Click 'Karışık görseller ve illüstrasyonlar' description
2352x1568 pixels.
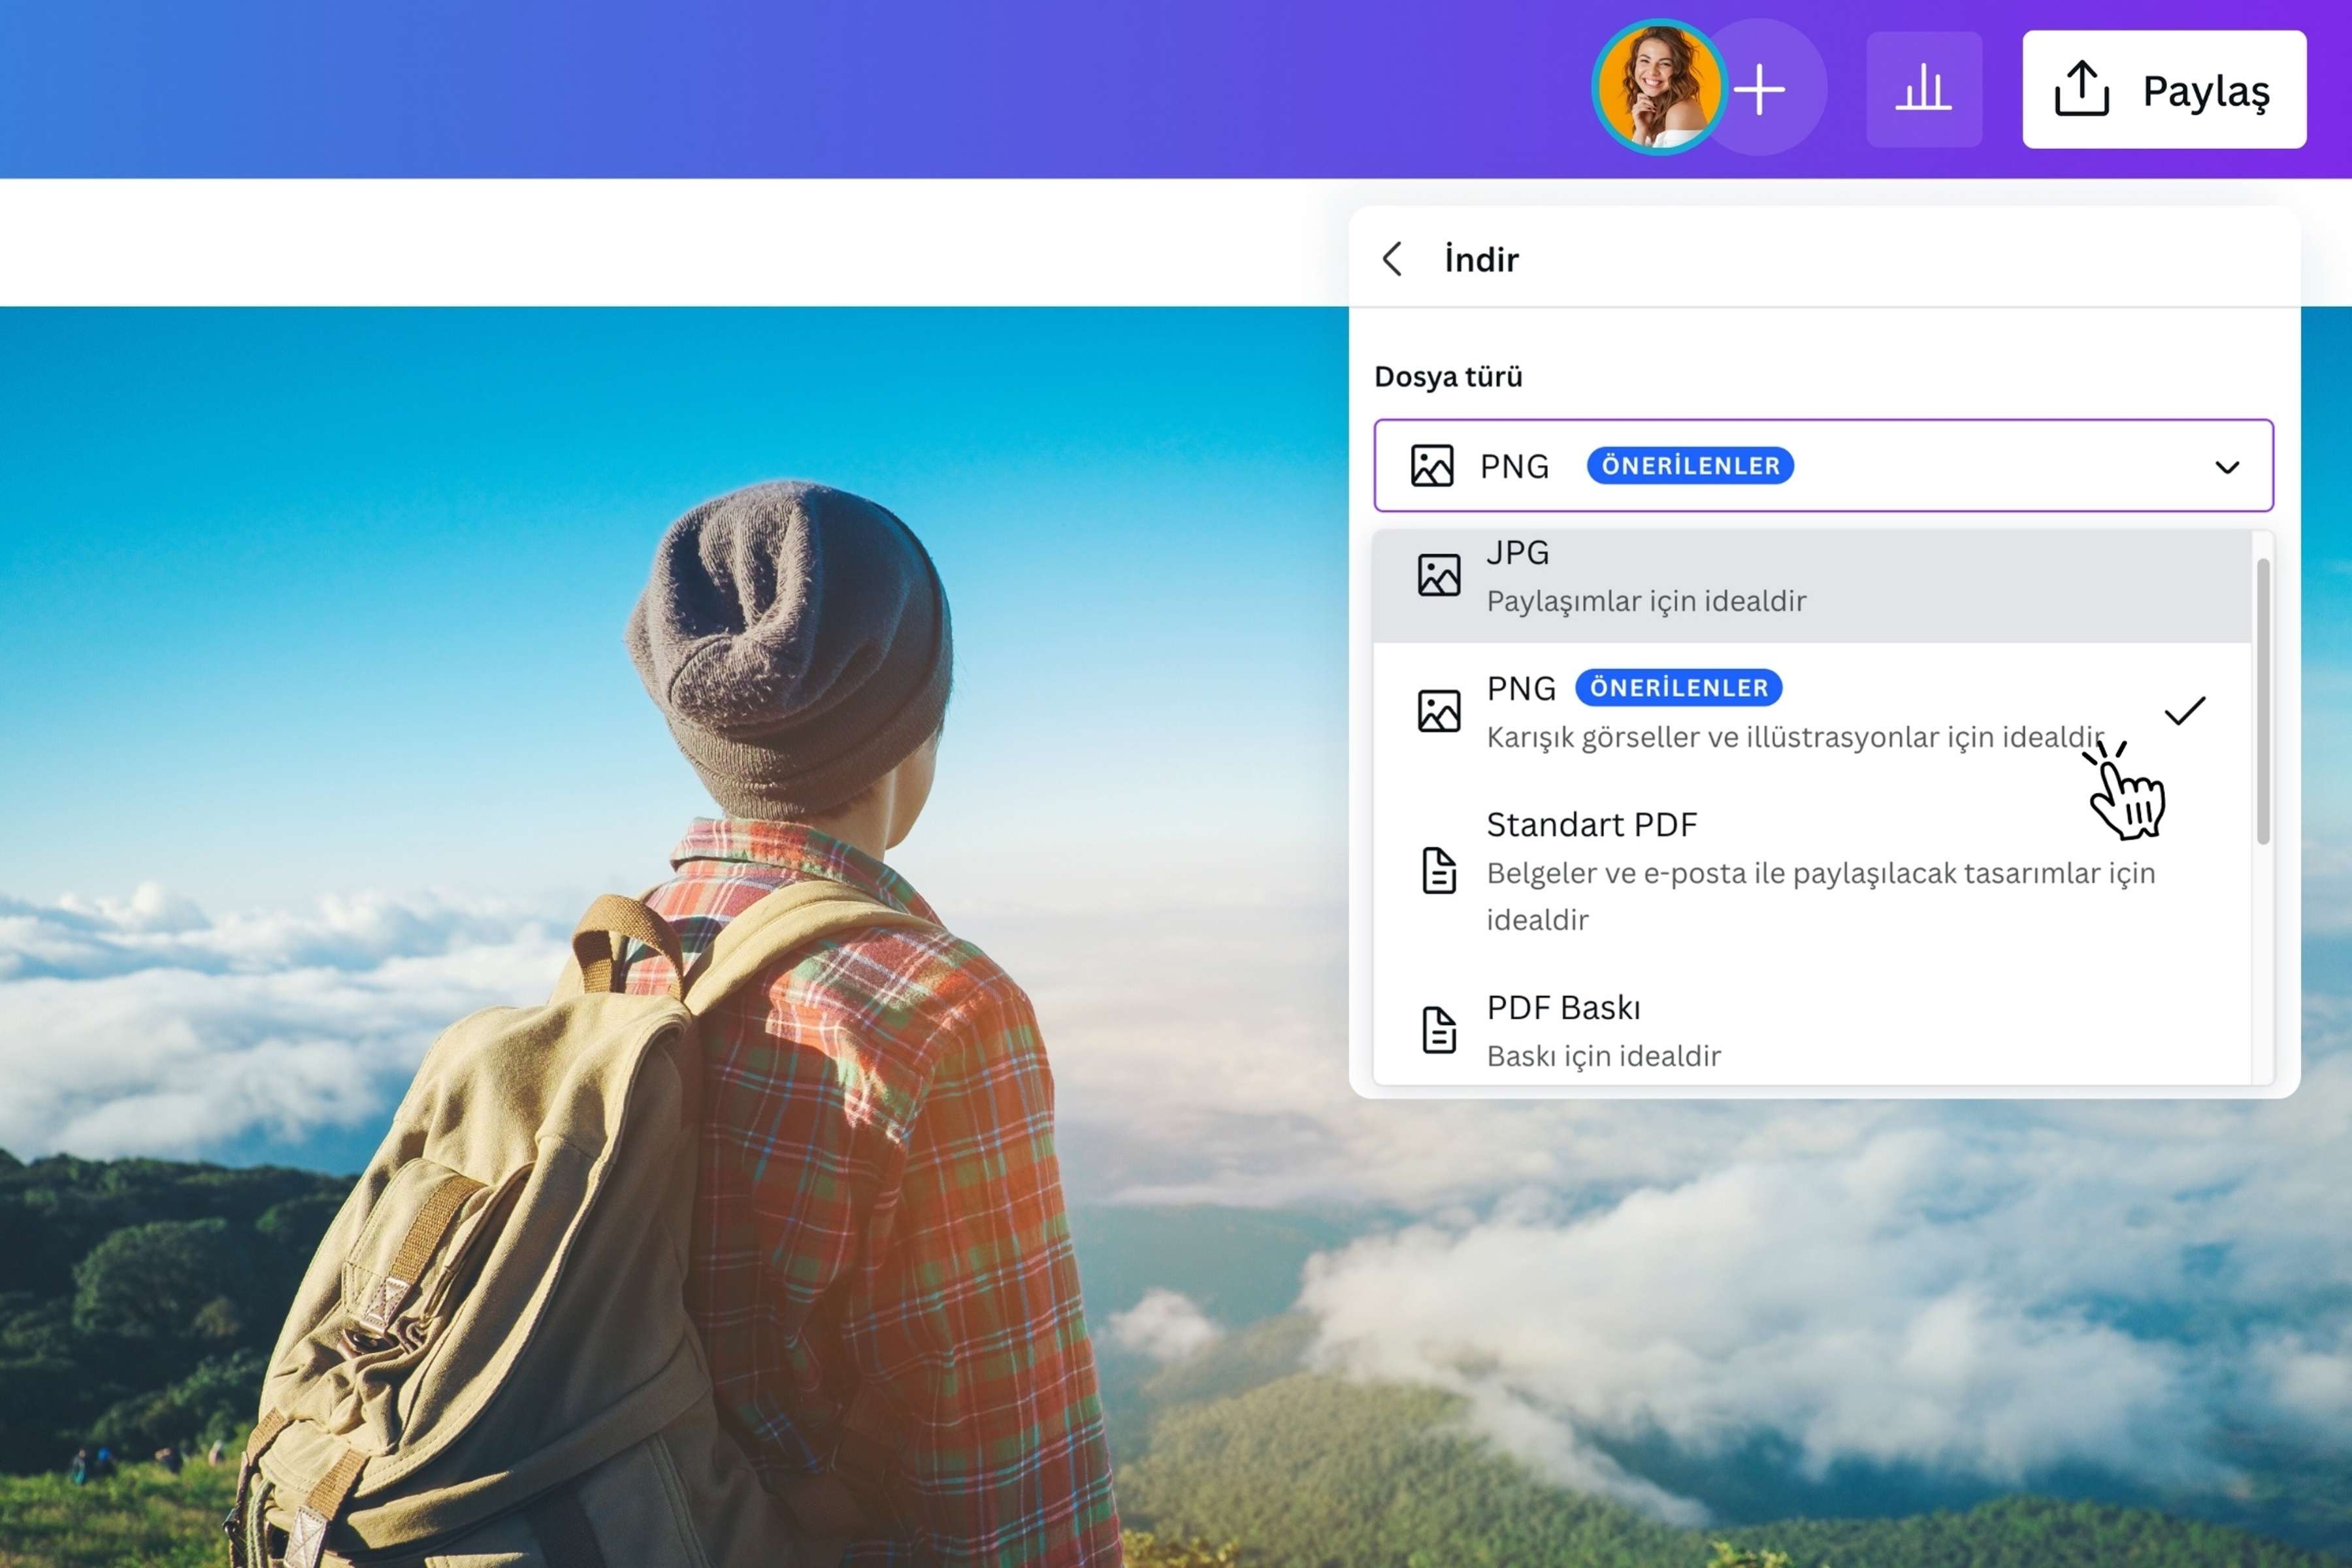pyautogui.click(x=1795, y=737)
